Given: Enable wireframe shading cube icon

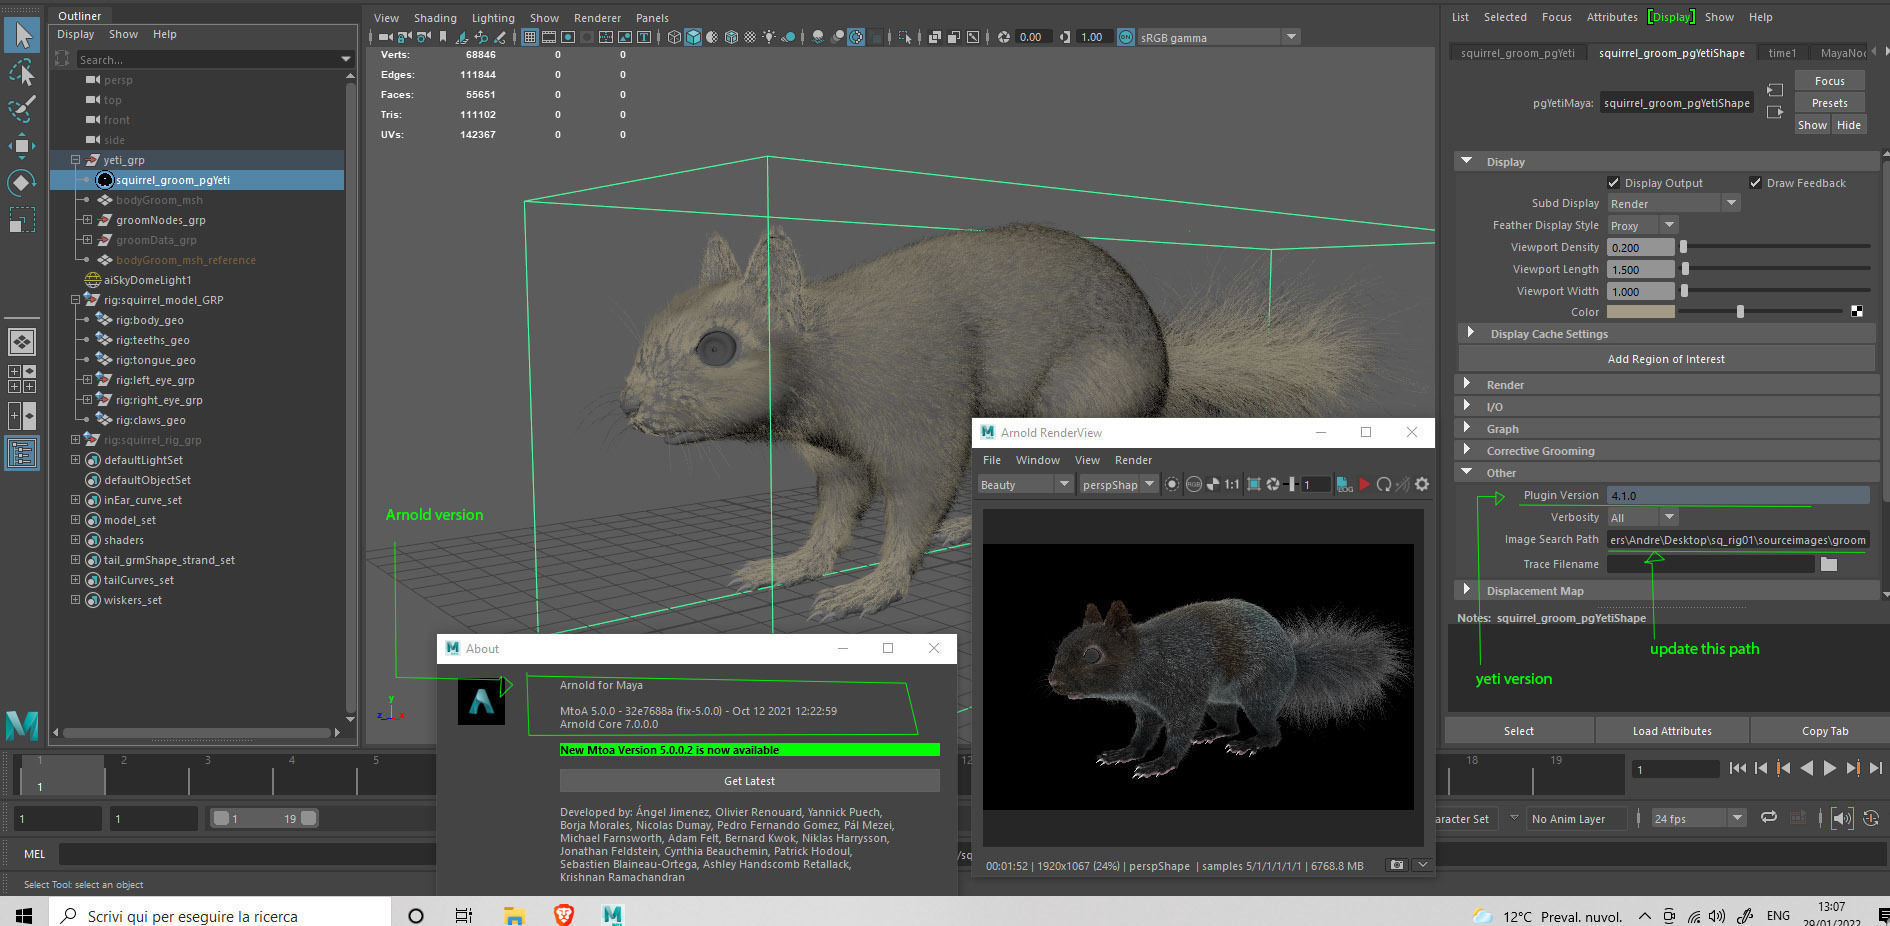Looking at the screenshot, I should click(674, 37).
